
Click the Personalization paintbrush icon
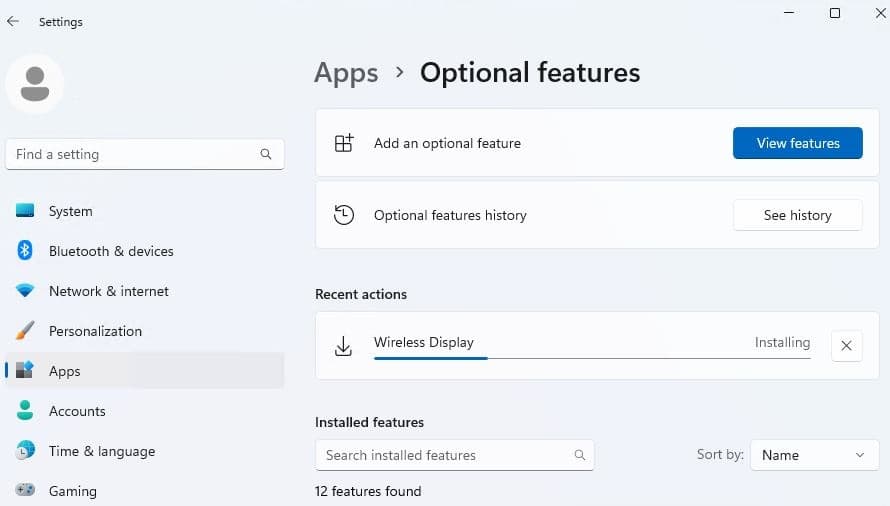pyautogui.click(x=25, y=331)
